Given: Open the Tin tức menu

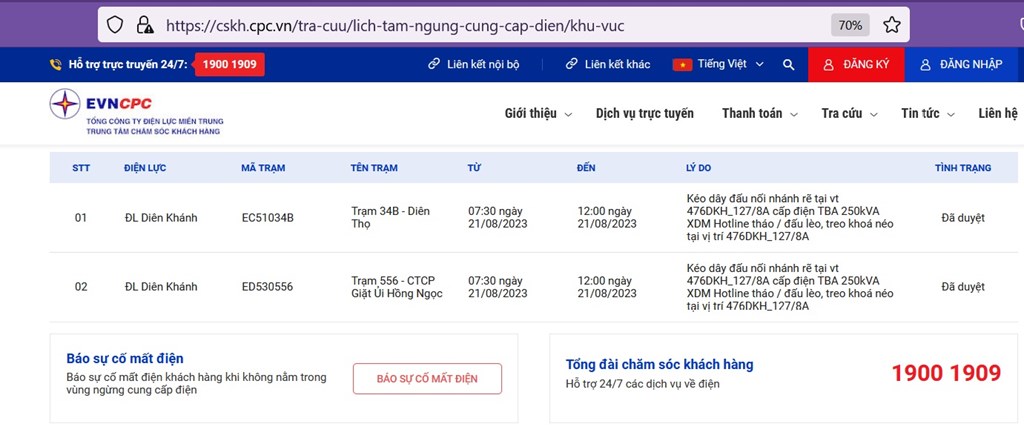Looking at the screenshot, I should click(x=926, y=114).
